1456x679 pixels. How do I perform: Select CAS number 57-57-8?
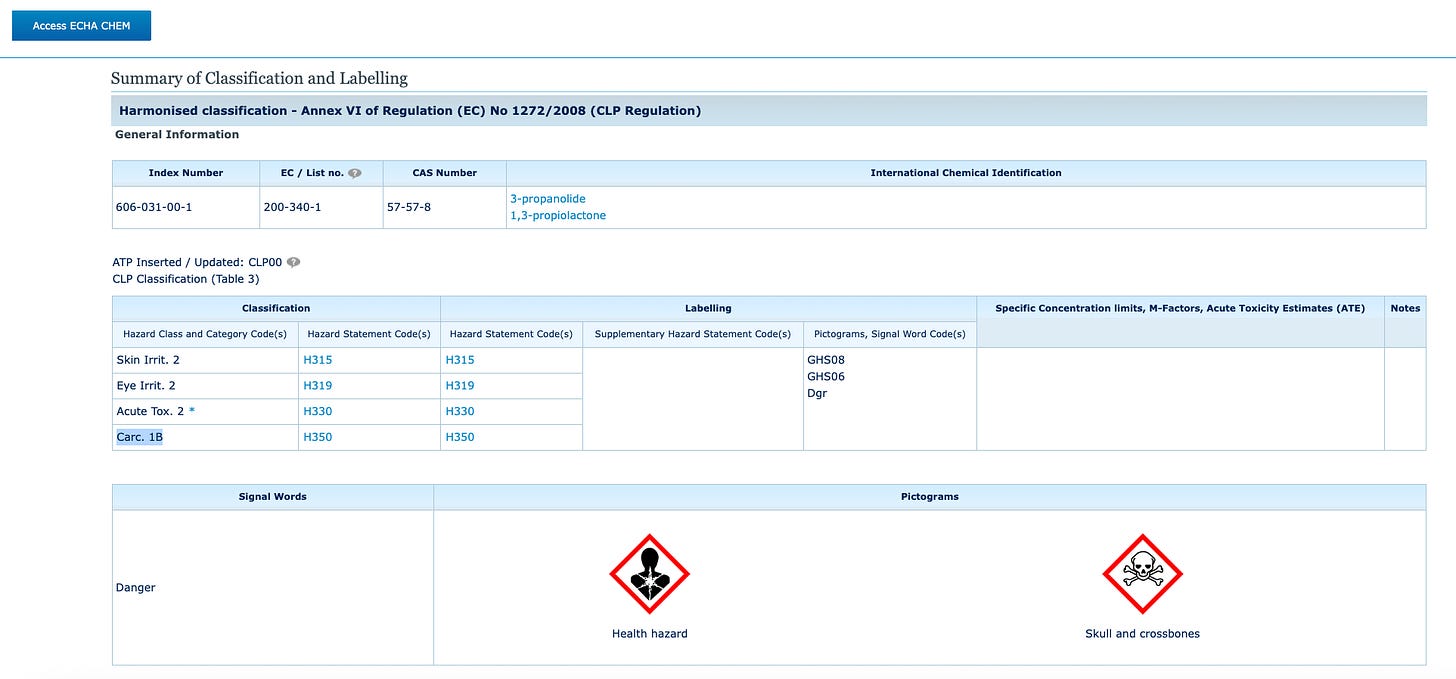[410, 208]
